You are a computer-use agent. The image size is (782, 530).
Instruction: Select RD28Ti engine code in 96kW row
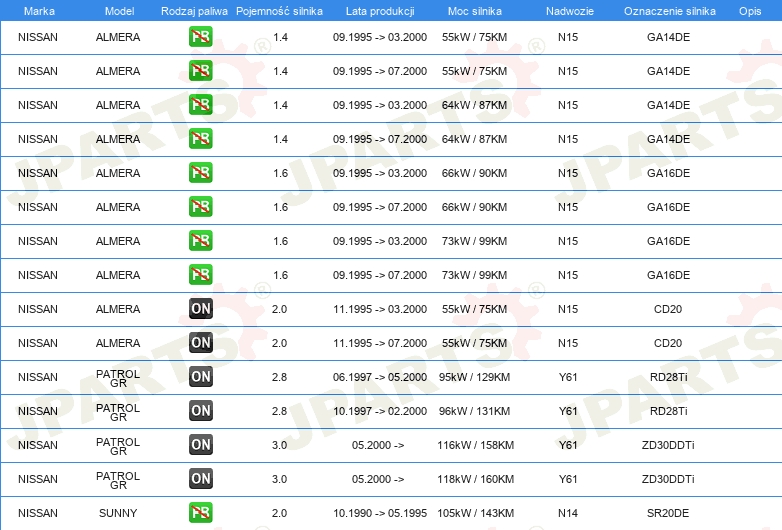(x=668, y=411)
